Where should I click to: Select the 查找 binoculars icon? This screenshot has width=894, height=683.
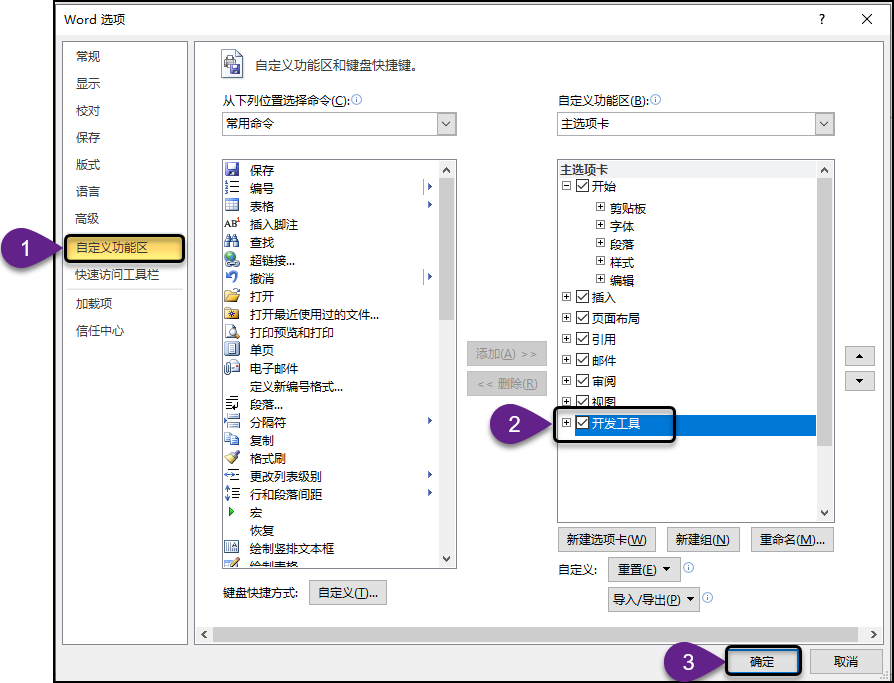pos(231,242)
